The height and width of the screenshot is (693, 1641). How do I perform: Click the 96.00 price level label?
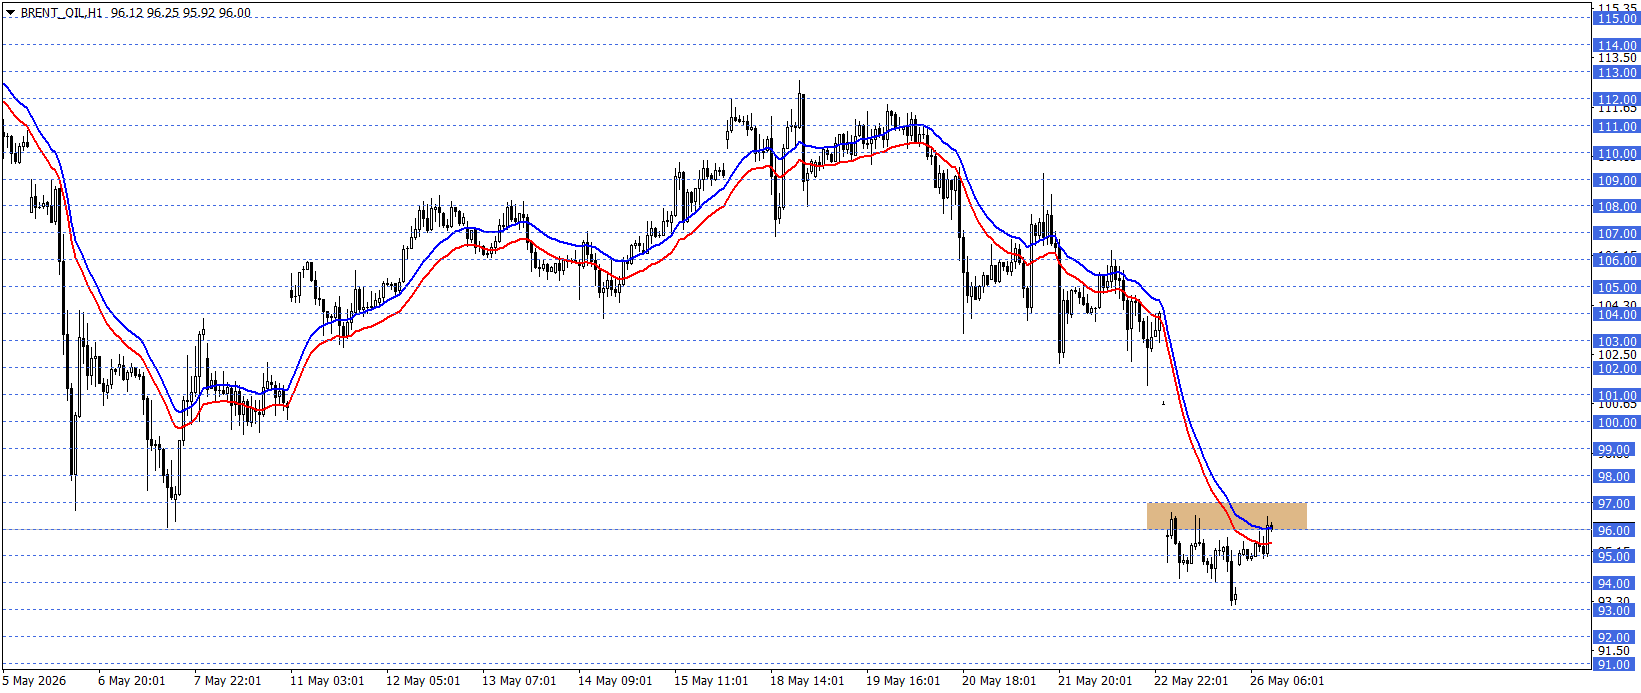pyautogui.click(x=1616, y=530)
